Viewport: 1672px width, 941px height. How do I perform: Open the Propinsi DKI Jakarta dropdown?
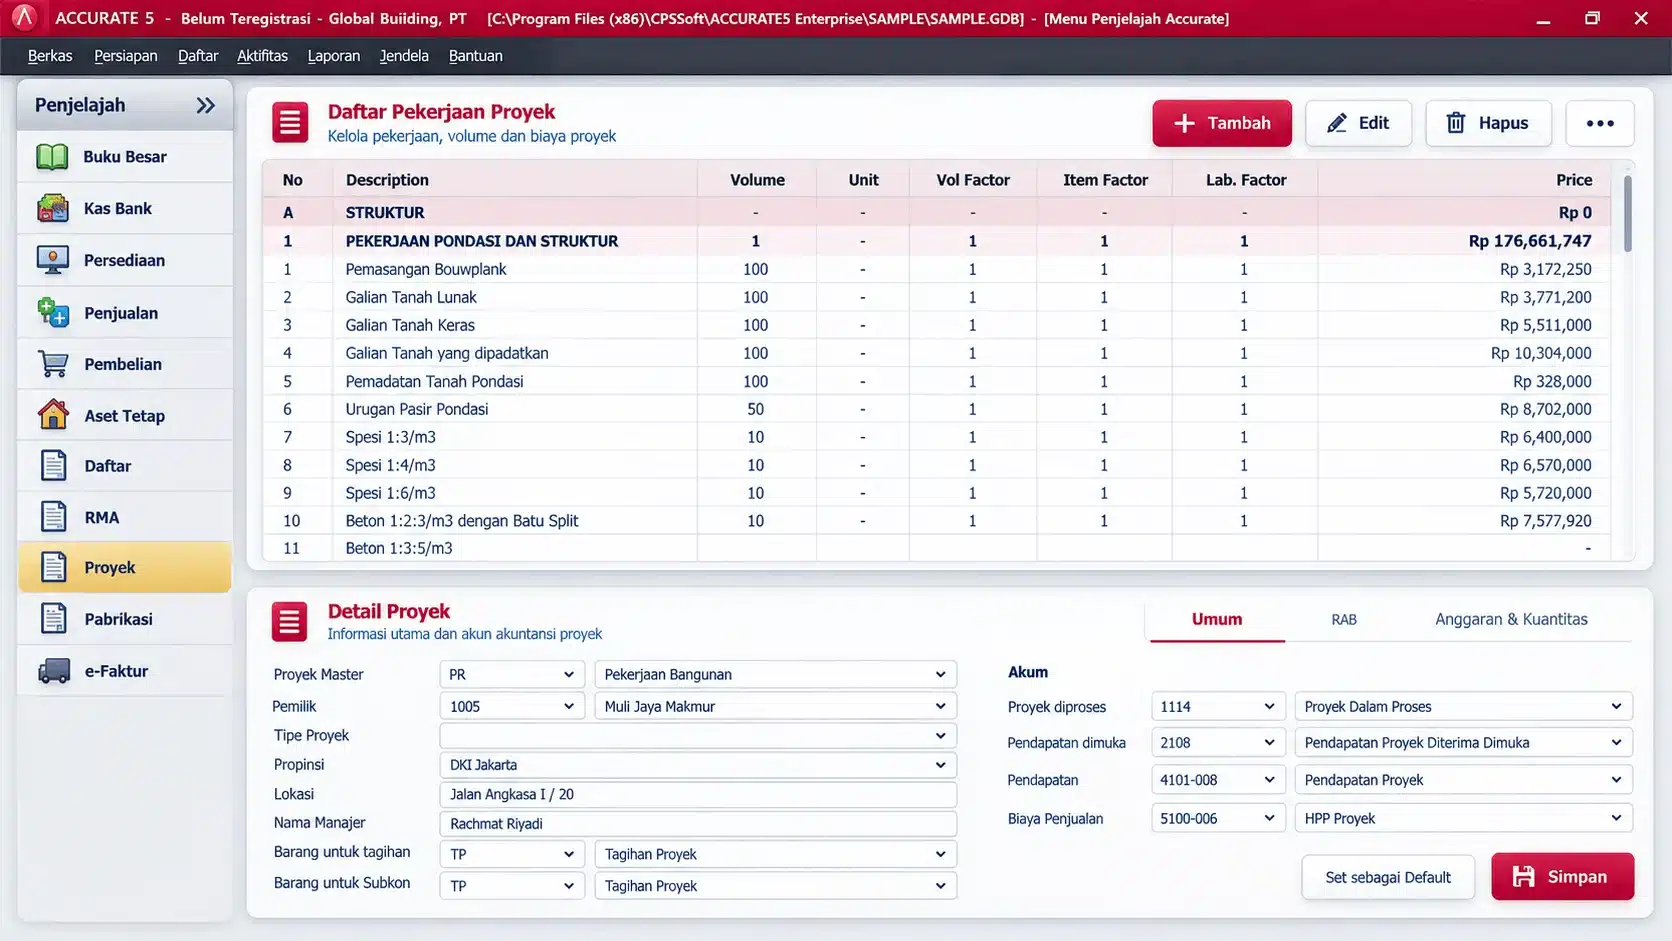pos(698,765)
